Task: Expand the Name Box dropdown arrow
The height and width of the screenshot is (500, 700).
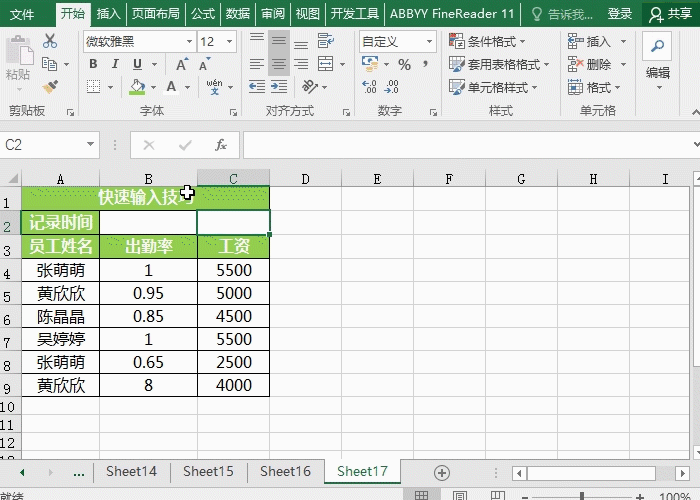Action: pyautogui.click(x=90, y=144)
